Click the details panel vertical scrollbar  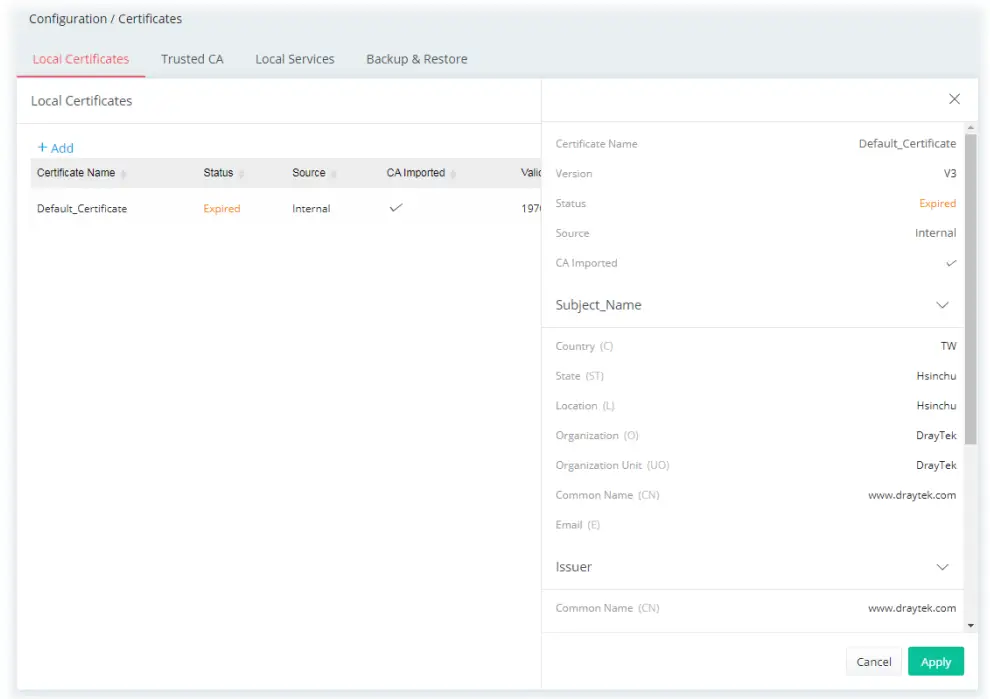[x=970, y=290]
